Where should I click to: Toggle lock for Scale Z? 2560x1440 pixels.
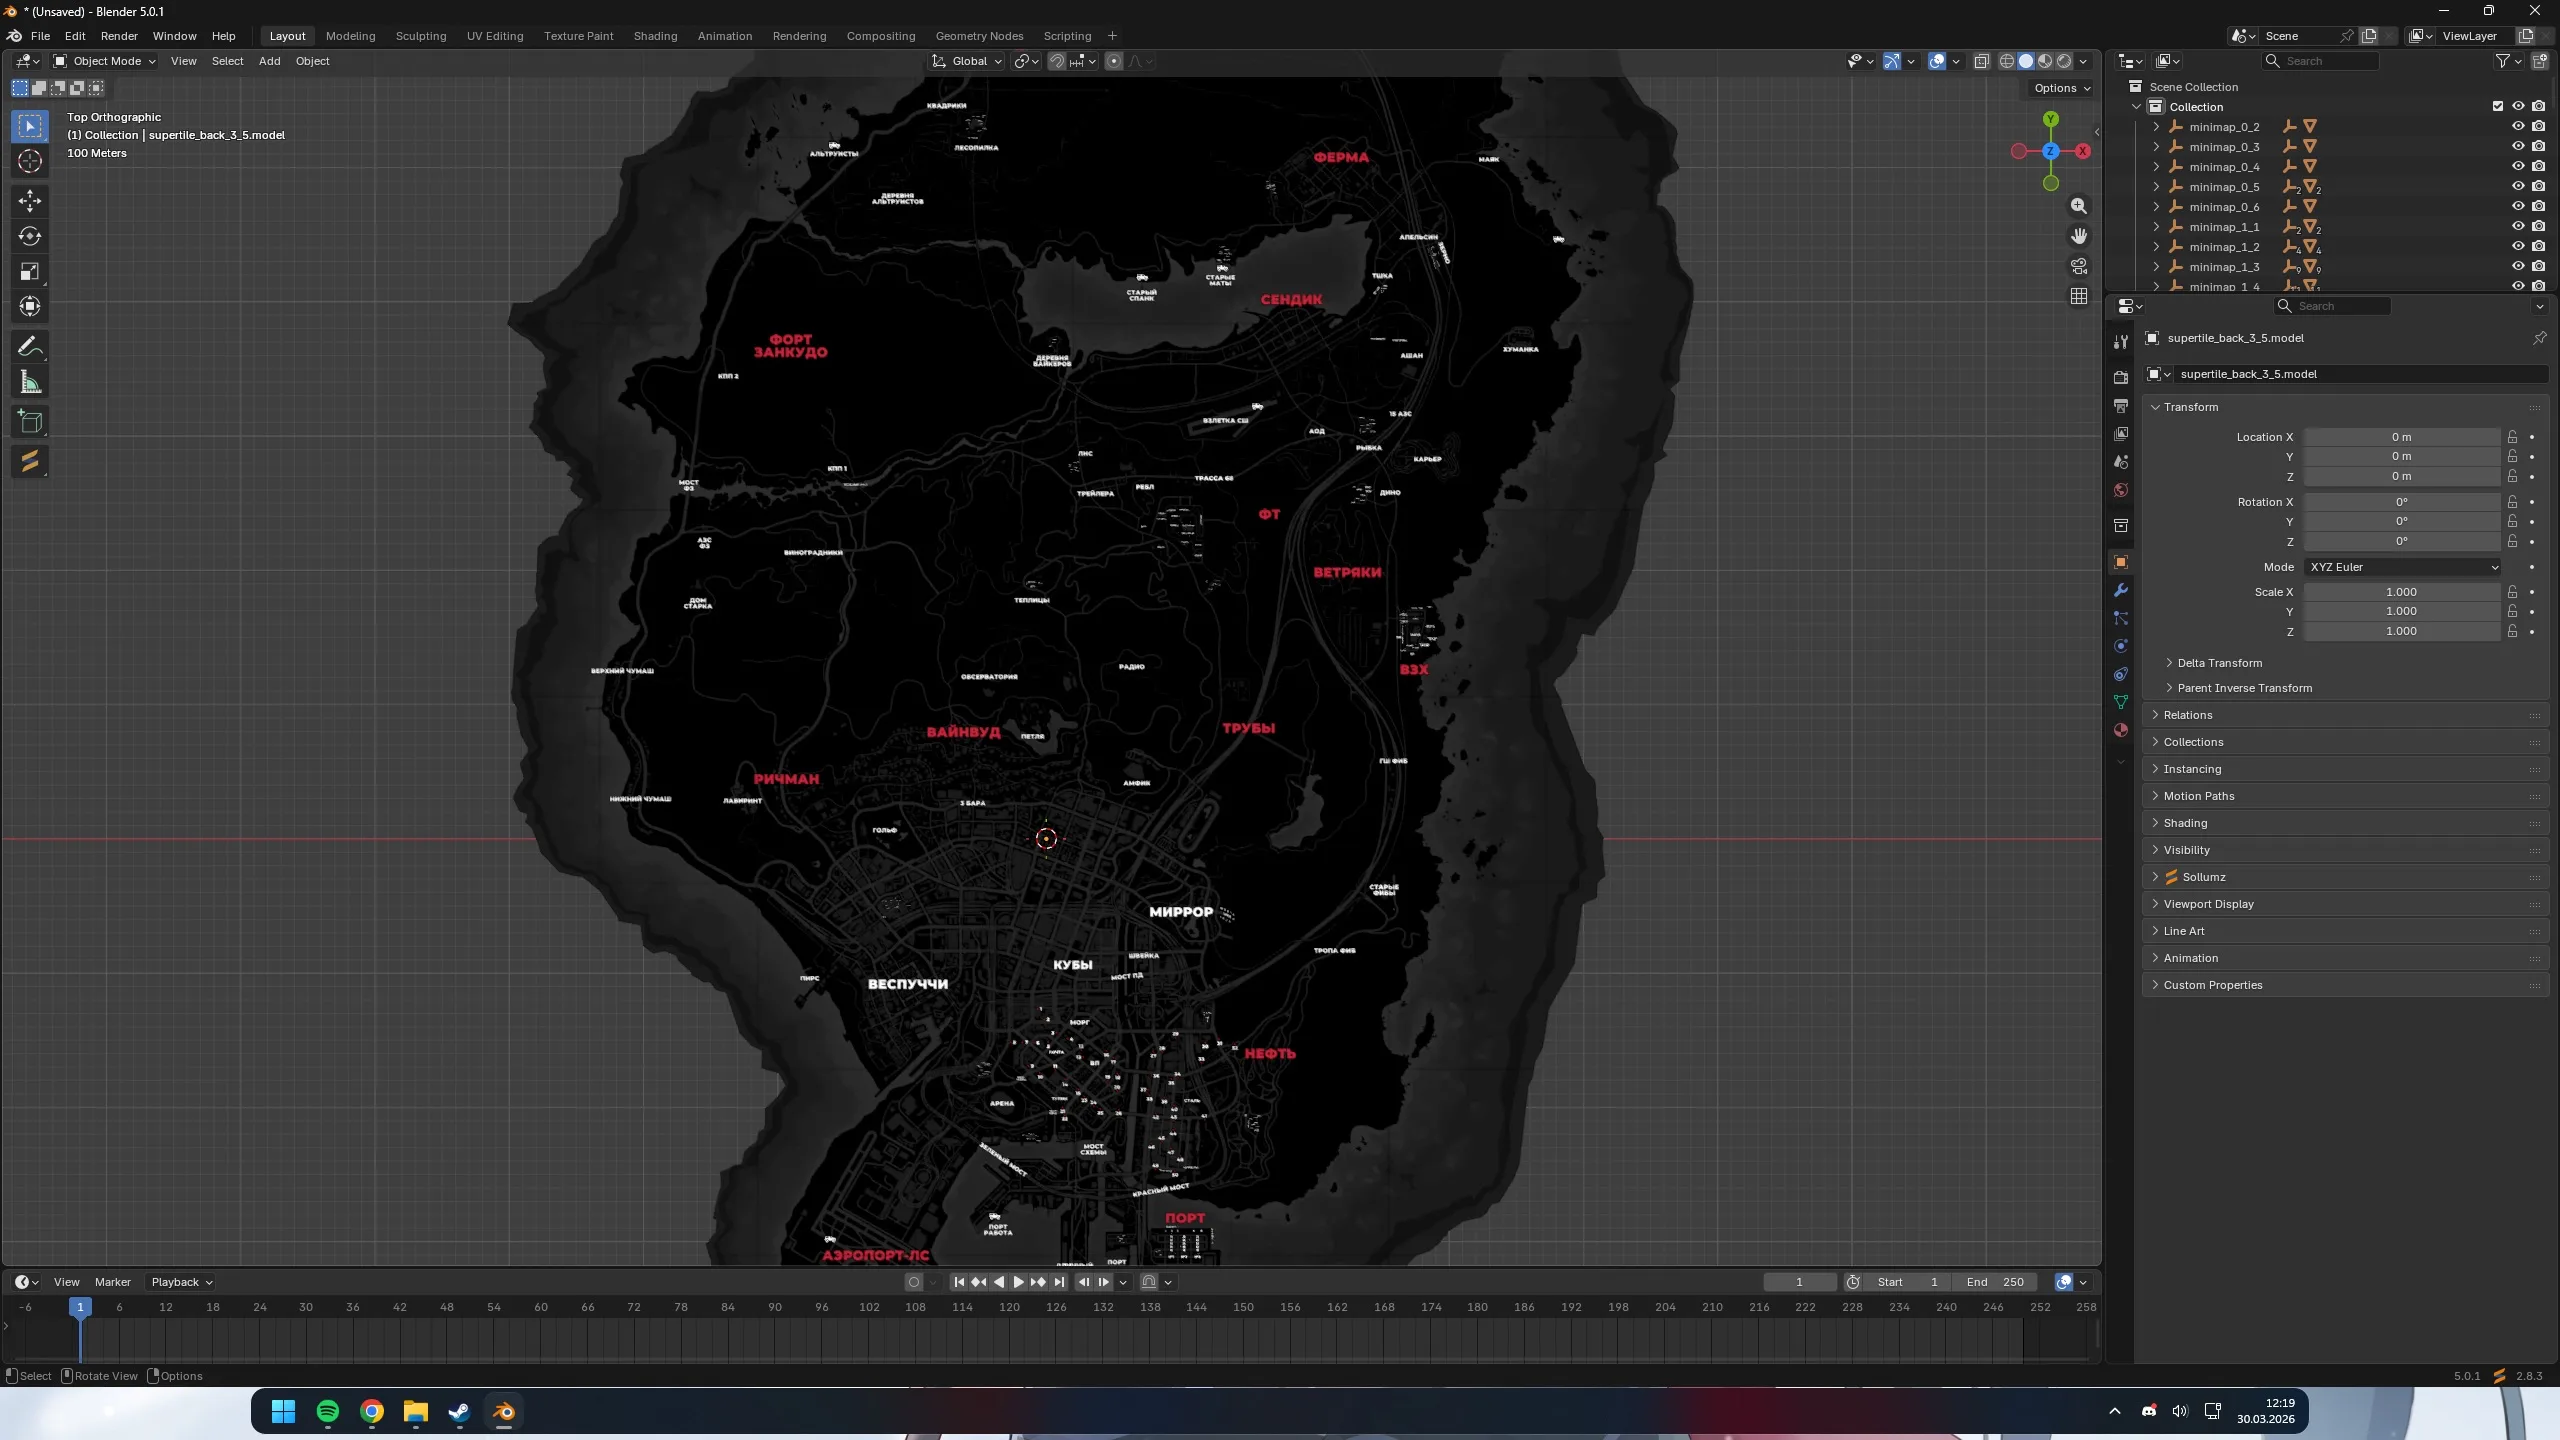tap(2512, 631)
